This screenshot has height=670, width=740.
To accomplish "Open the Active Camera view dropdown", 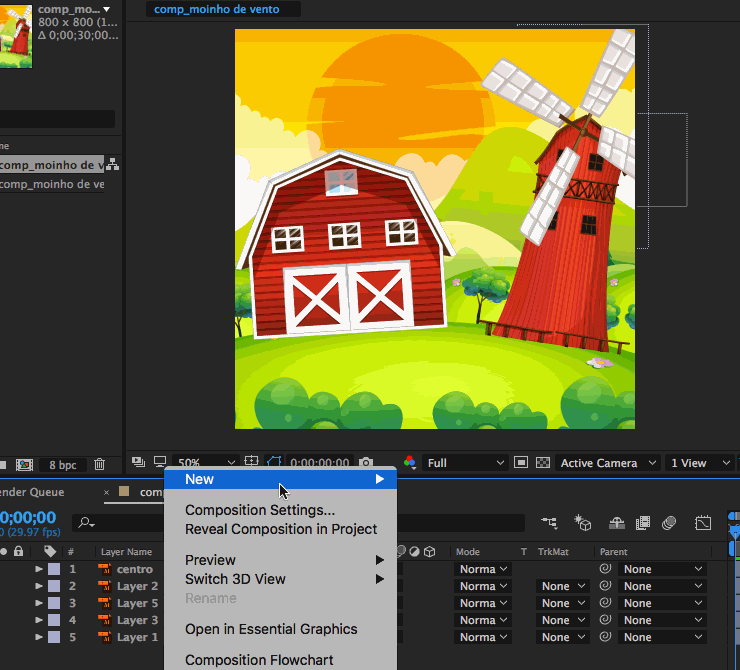I will [x=608, y=463].
